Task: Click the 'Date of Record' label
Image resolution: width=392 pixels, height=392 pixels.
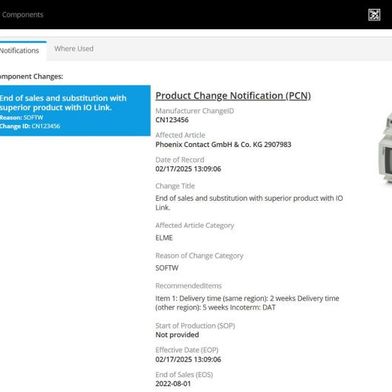Action: coord(180,160)
